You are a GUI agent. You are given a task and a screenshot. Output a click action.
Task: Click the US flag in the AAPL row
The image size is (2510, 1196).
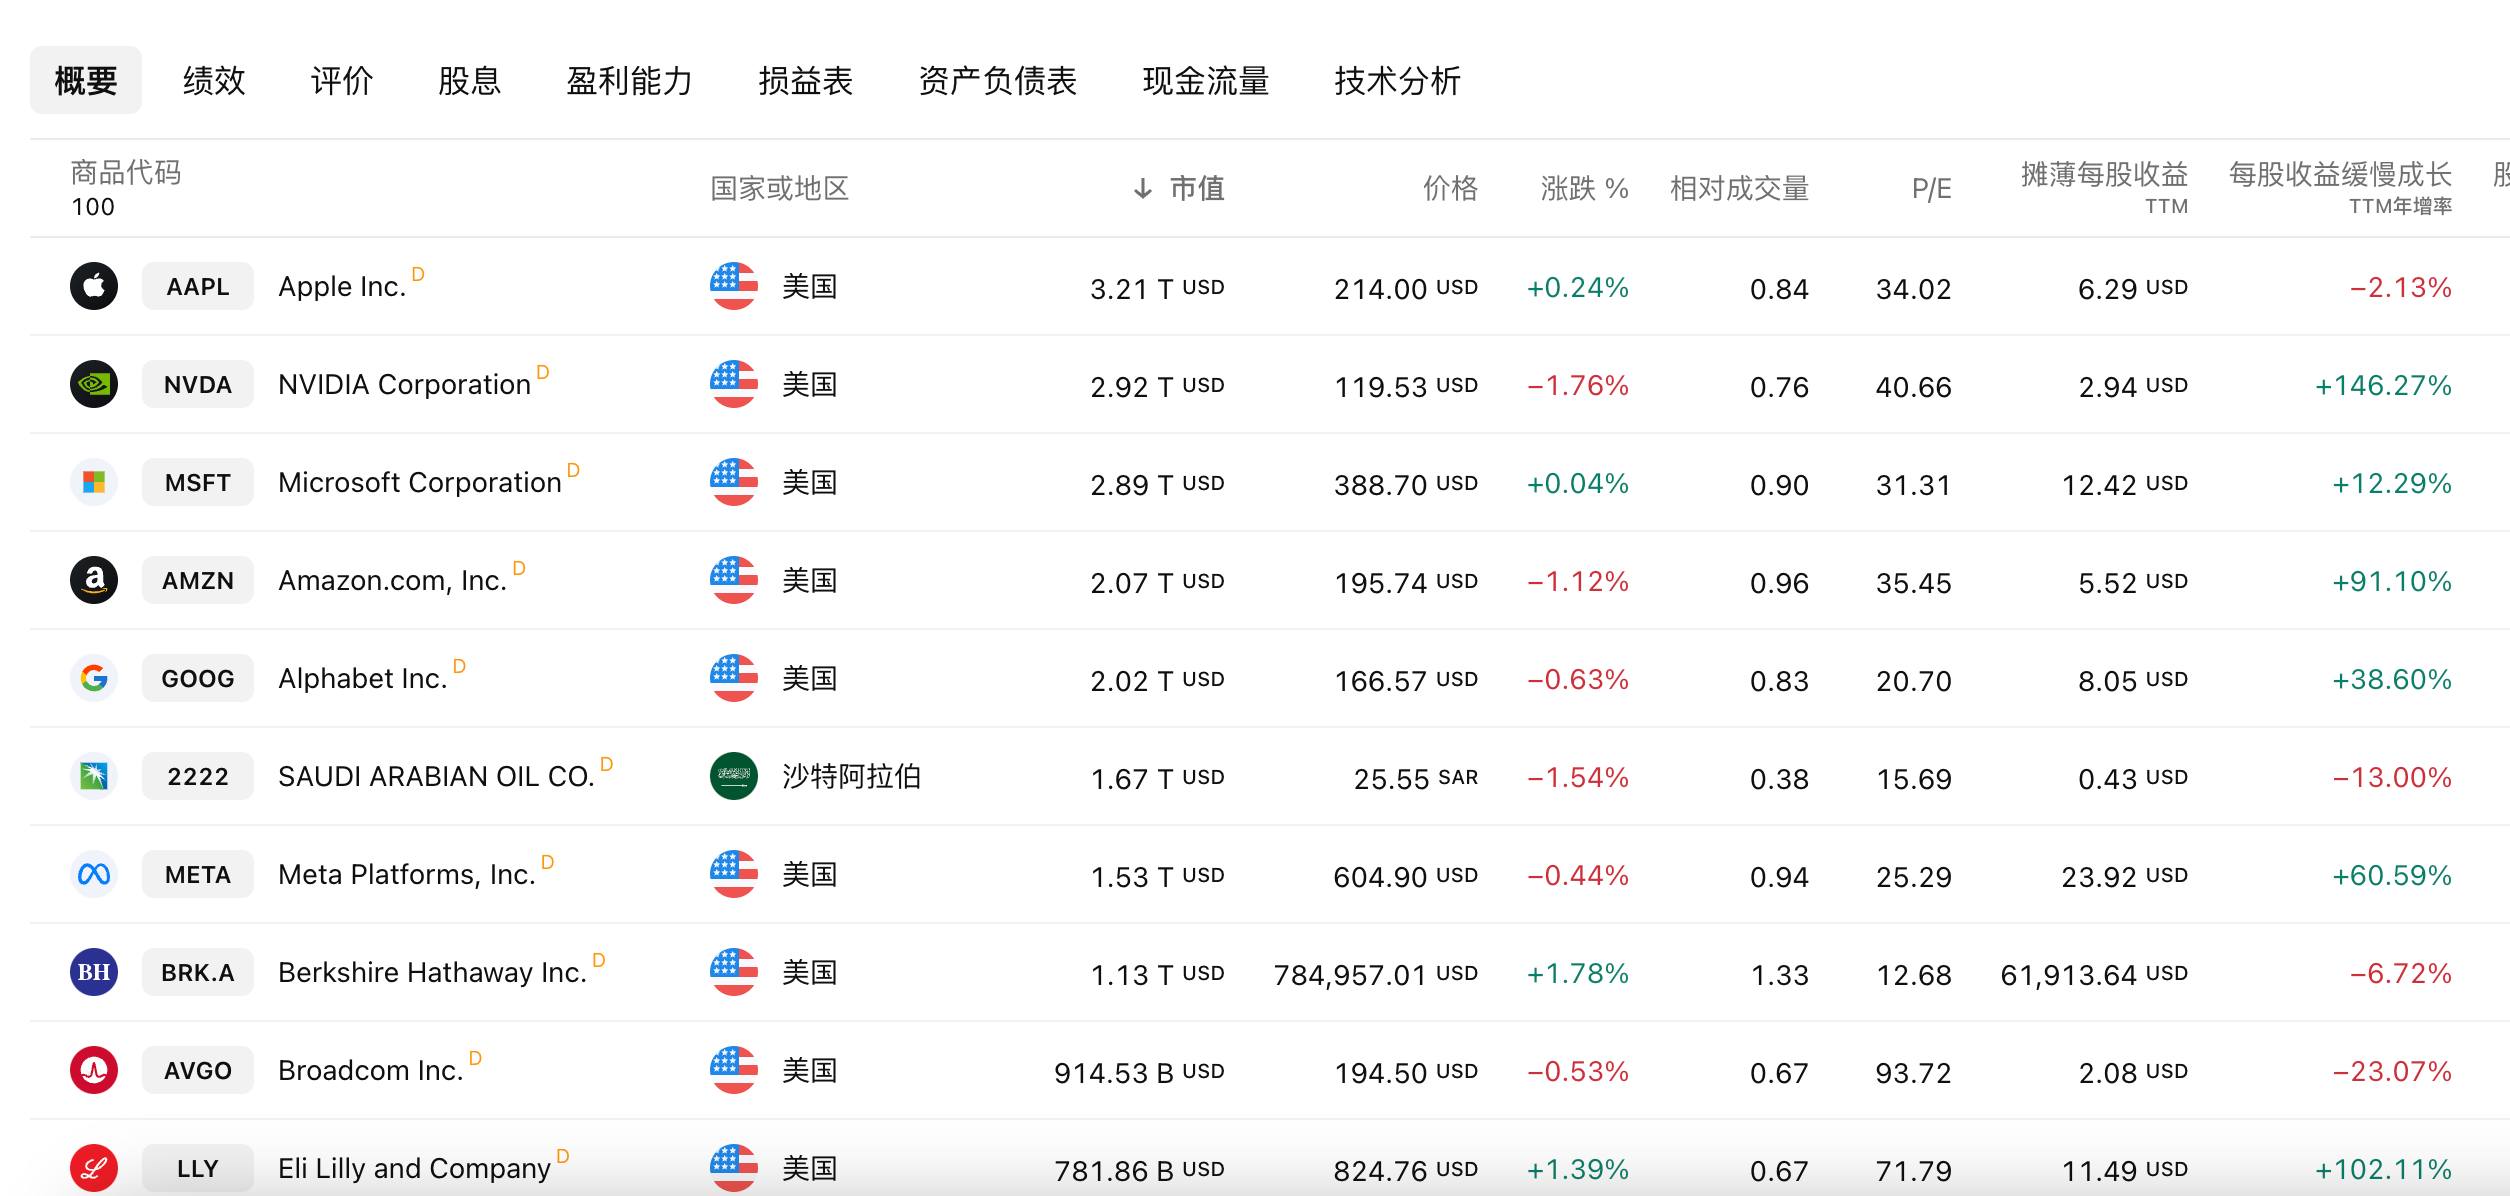[x=734, y=287]
